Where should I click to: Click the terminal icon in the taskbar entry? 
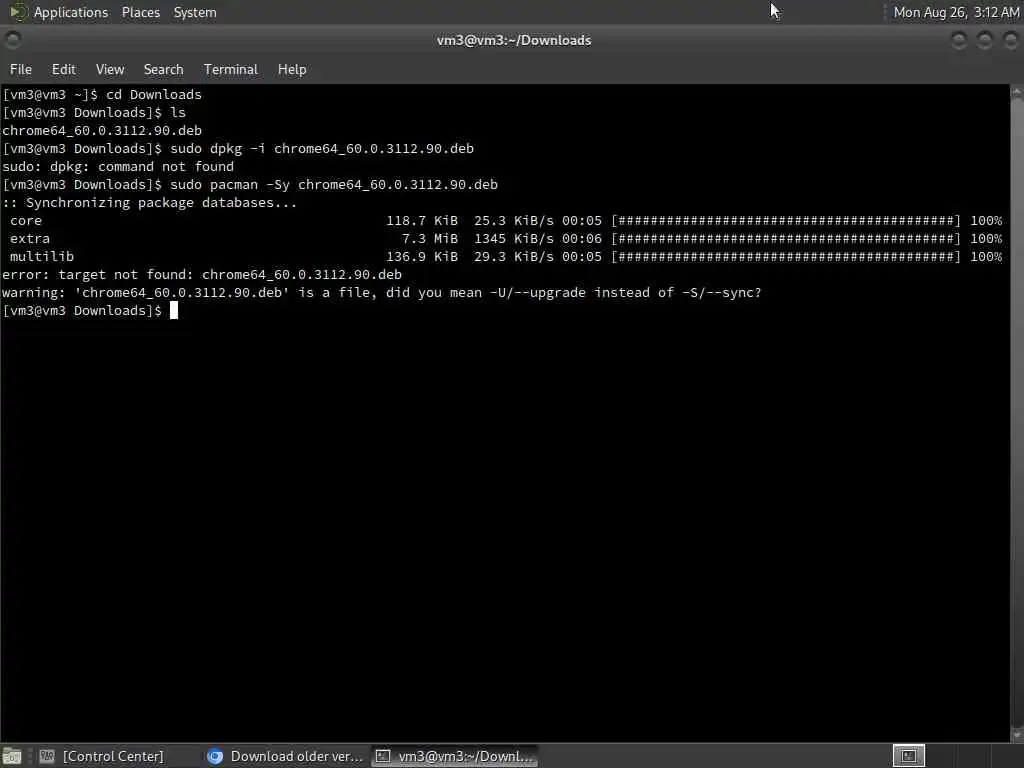click(x=383, y=756)
